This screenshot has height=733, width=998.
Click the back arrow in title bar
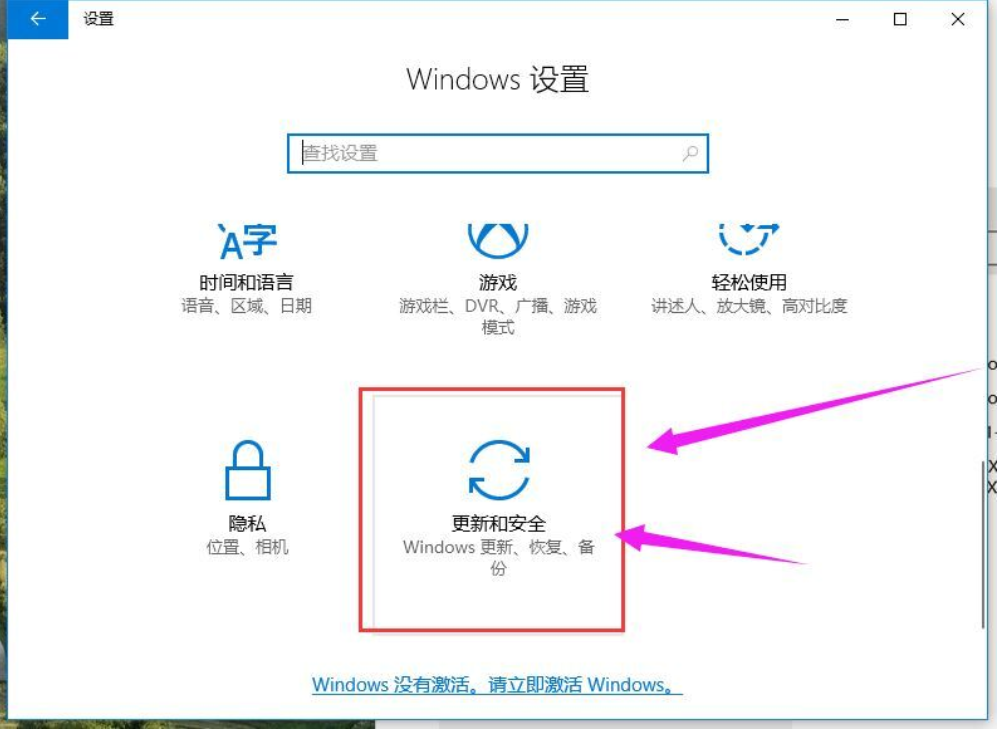point(38,19)
